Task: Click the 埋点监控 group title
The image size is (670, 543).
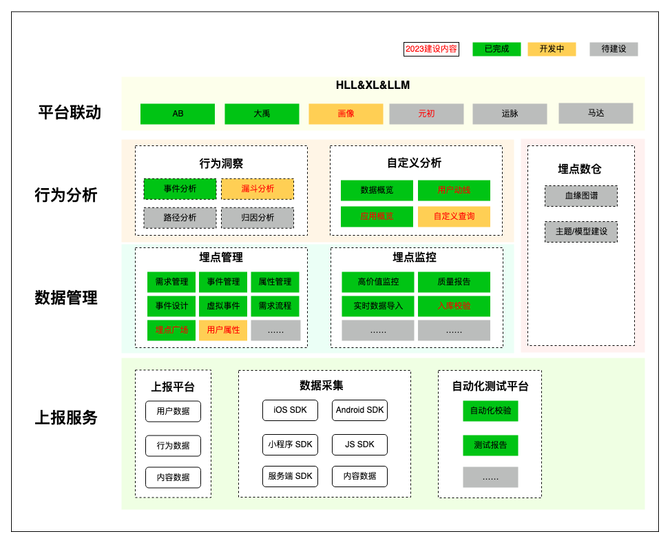Action: coord(414,257)
